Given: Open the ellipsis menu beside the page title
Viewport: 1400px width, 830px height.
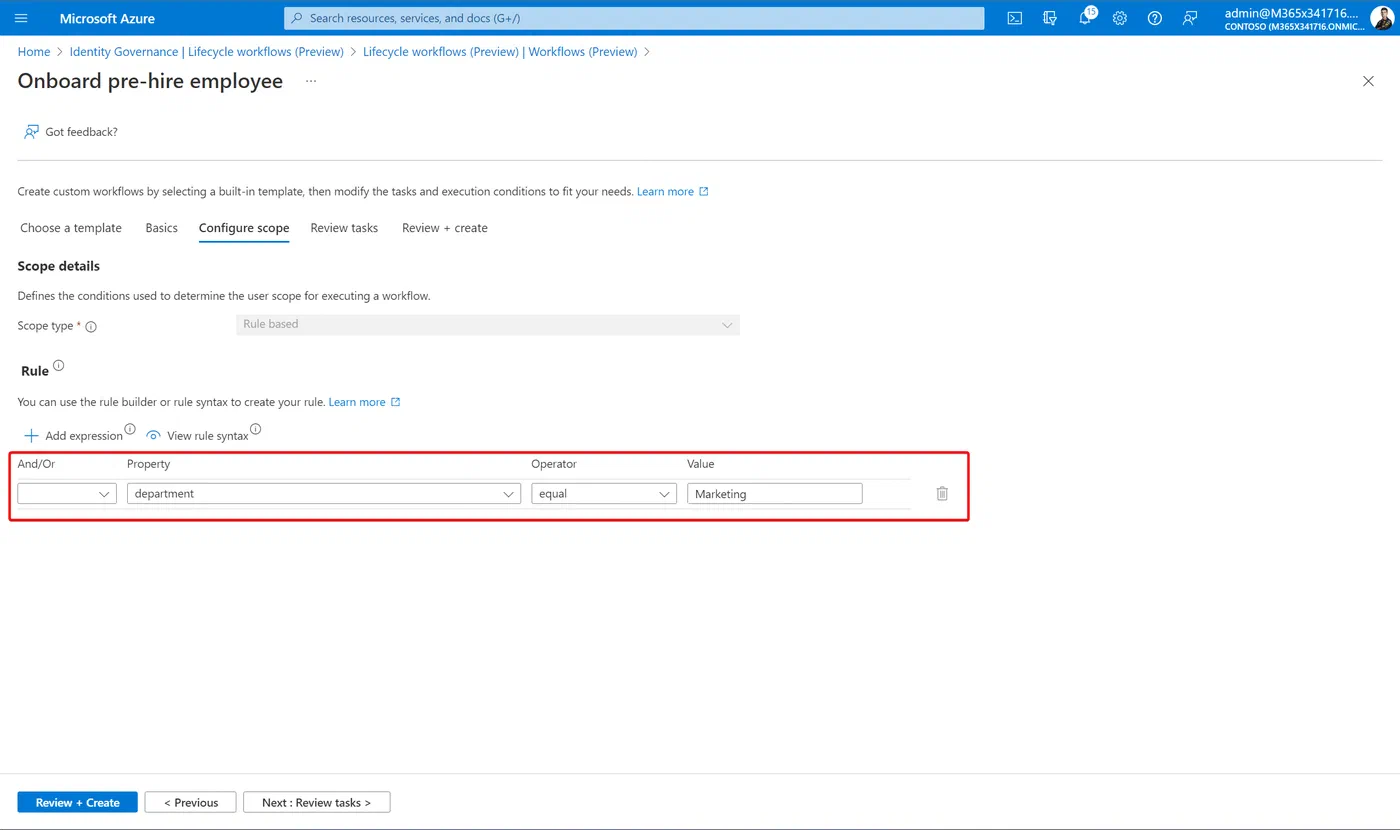Looking at the screenshot, I should tap(311, 81).
